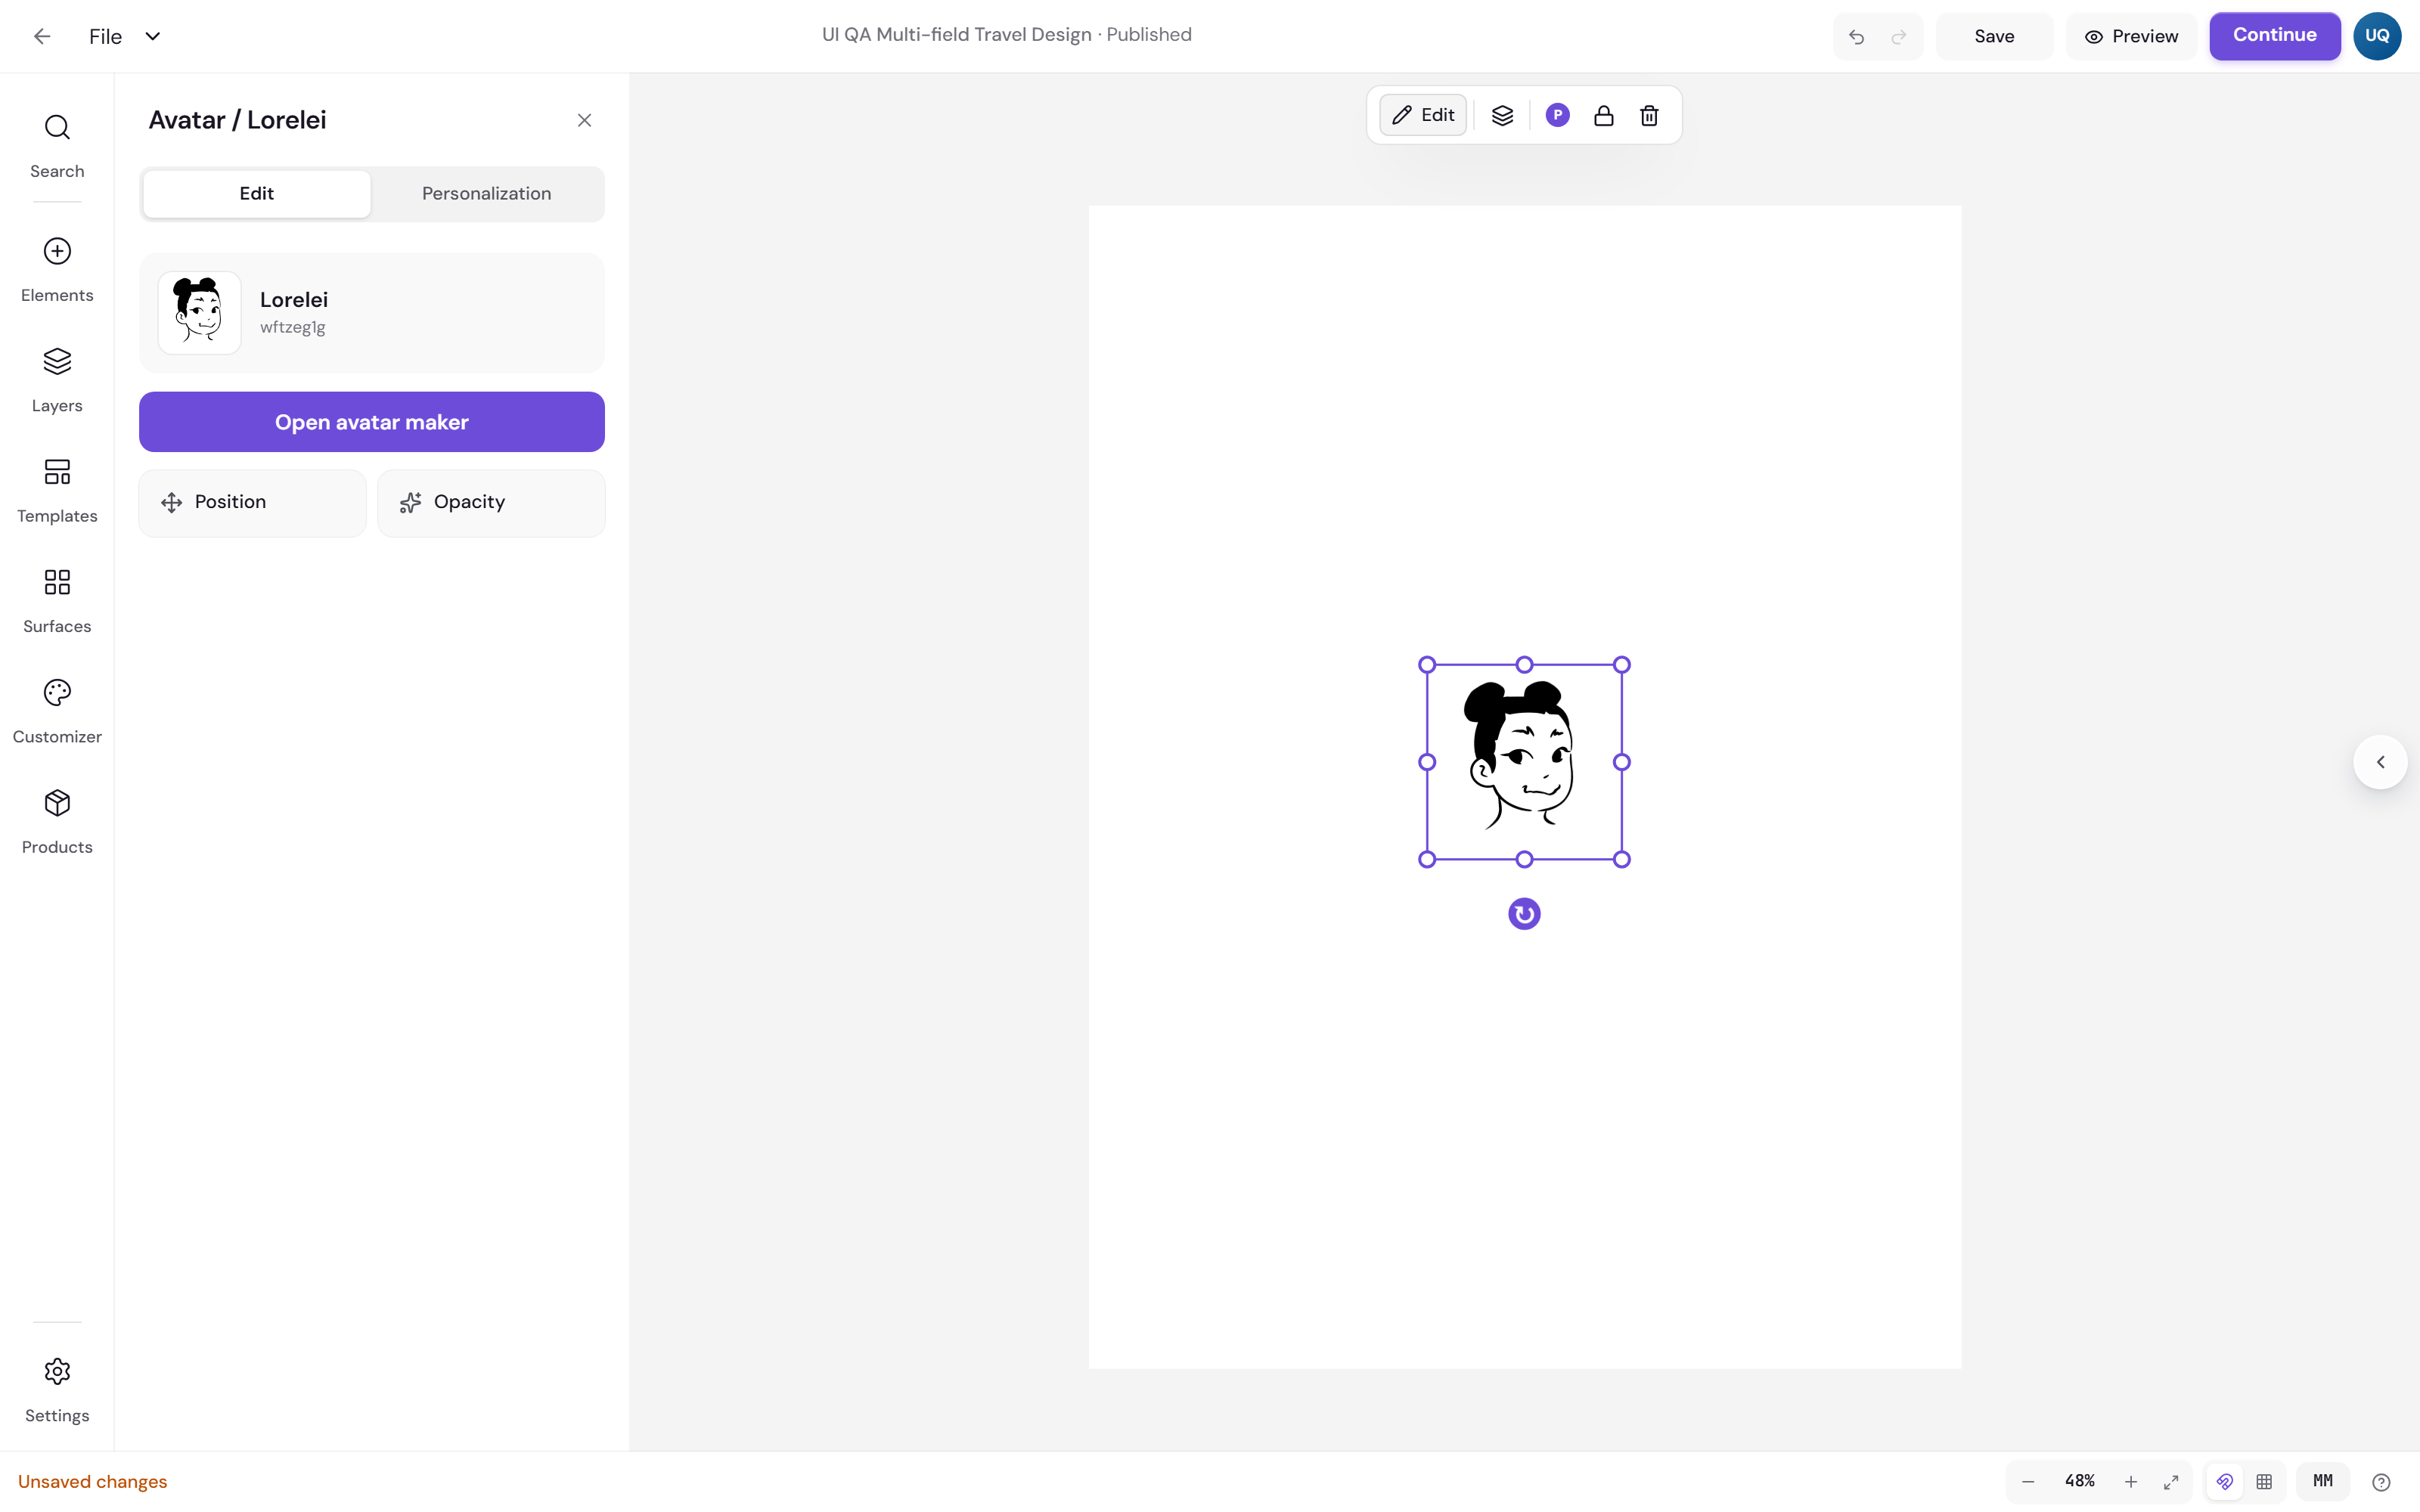The width and height of the screenshot is (2420, 1512).
Task: Click the Lorelei avatar thumbnail in panel
Action: point(199,312)
